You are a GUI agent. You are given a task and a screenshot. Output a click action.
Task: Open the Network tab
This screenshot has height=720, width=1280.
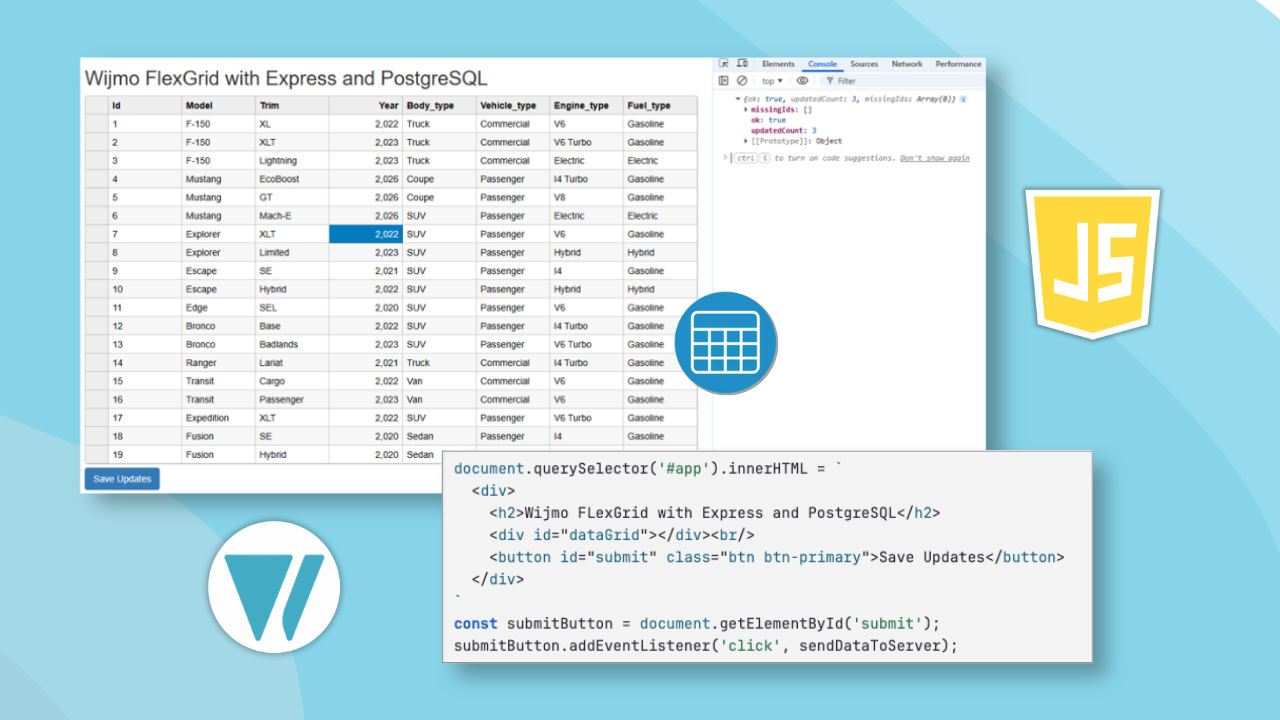coord(907,64)
